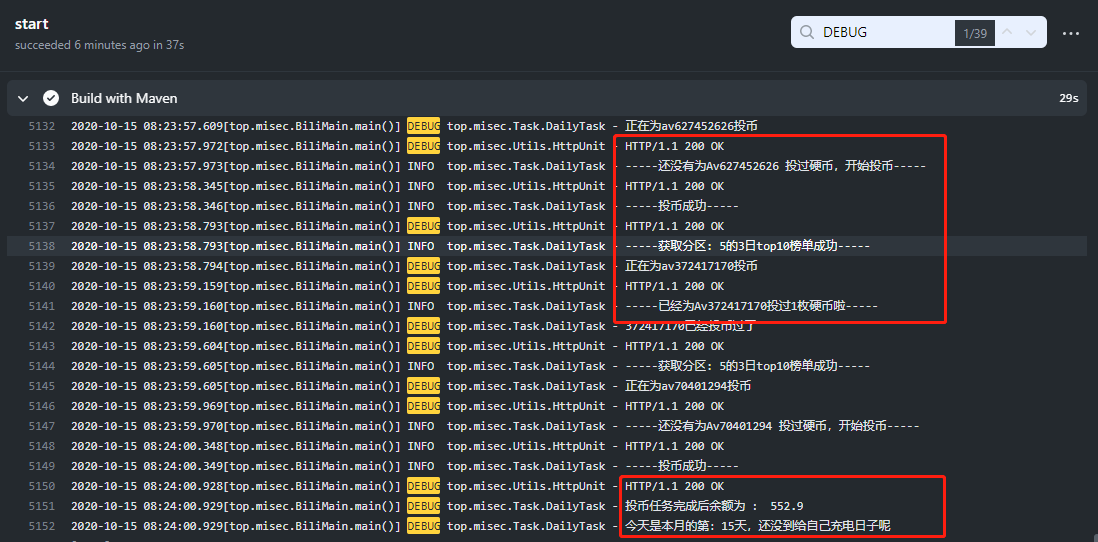The height and width of the screenshot is (542, 1098).
Task: Click line number 5144
Action: point(41,366)
